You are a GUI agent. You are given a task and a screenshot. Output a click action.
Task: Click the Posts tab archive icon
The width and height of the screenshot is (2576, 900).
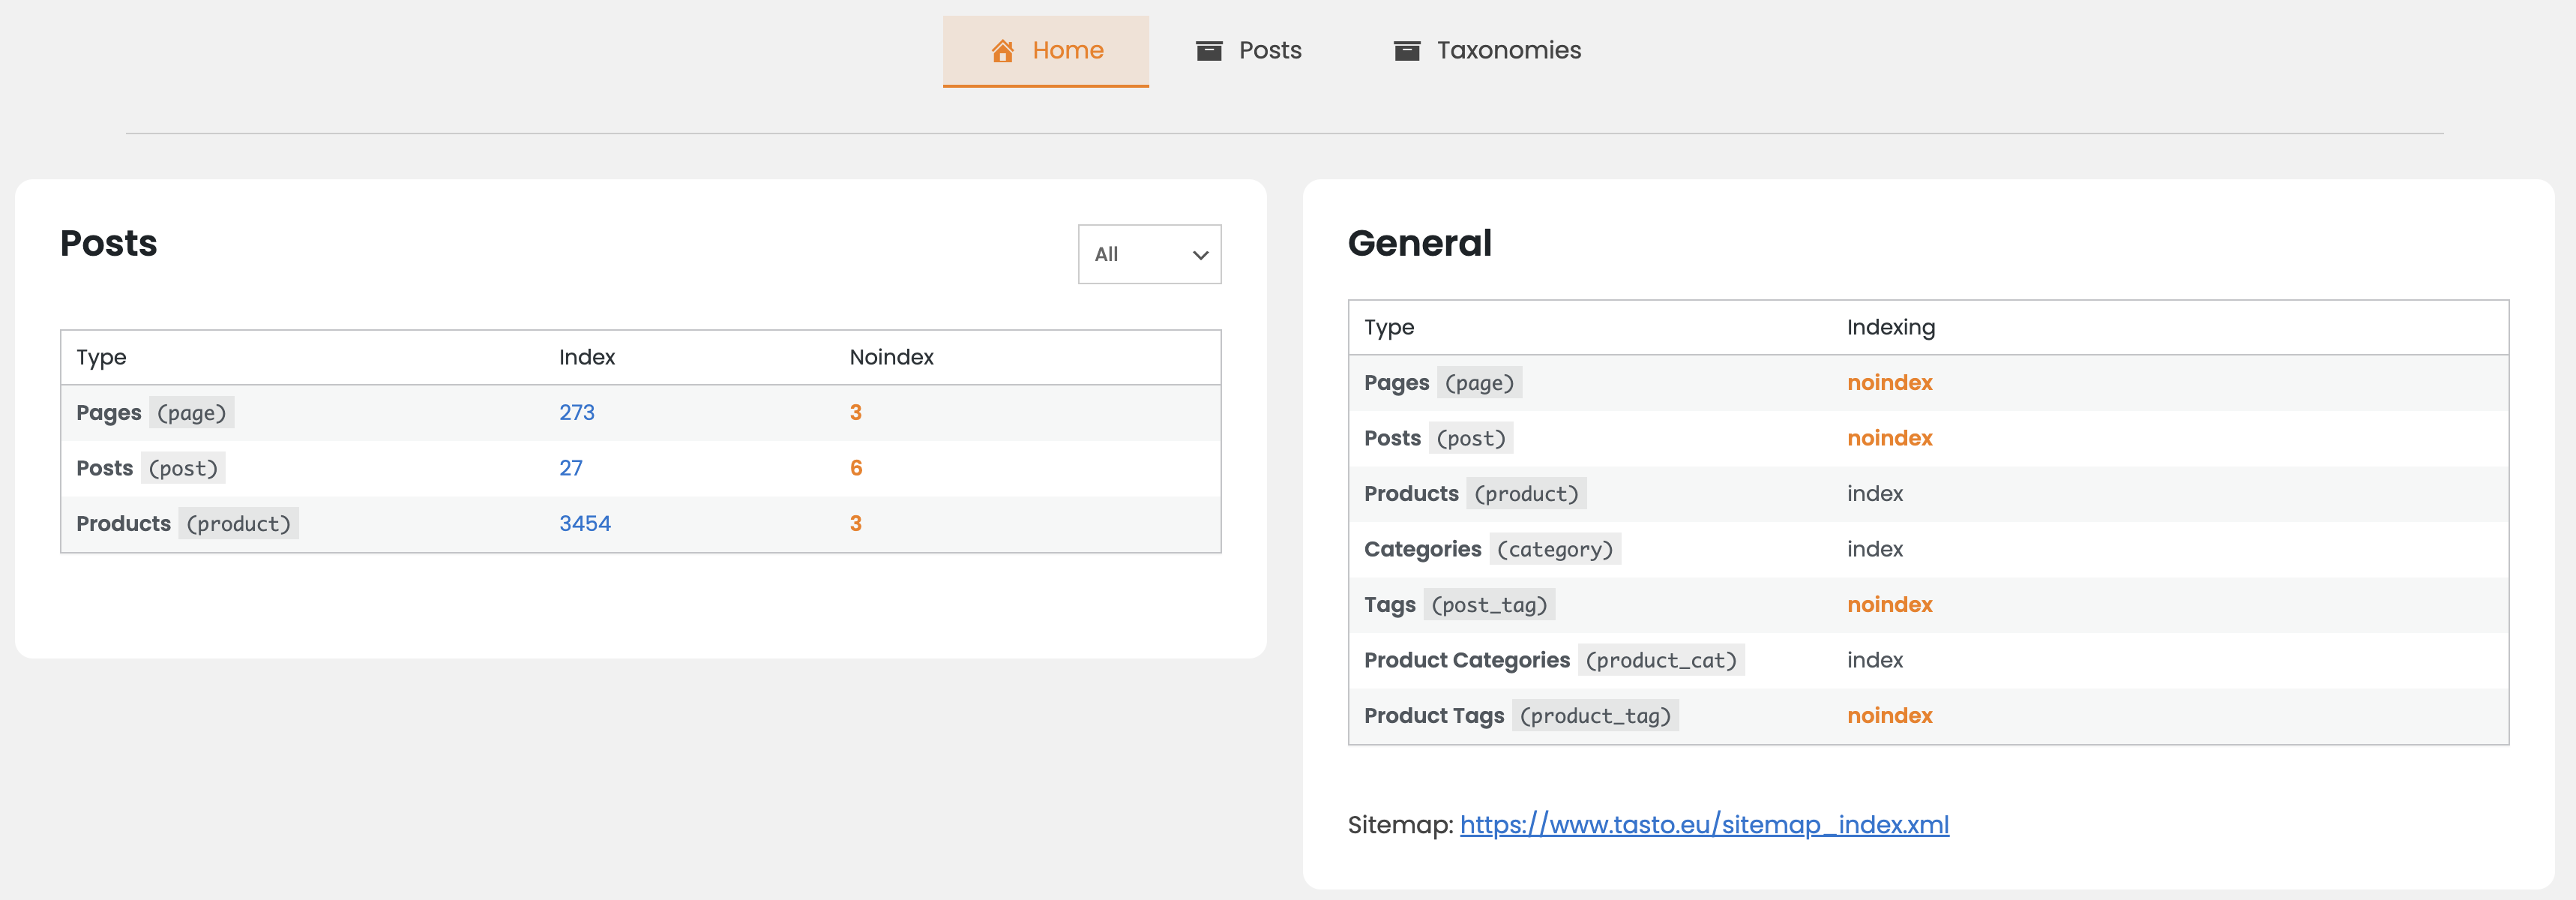(x=1209, y=51)
